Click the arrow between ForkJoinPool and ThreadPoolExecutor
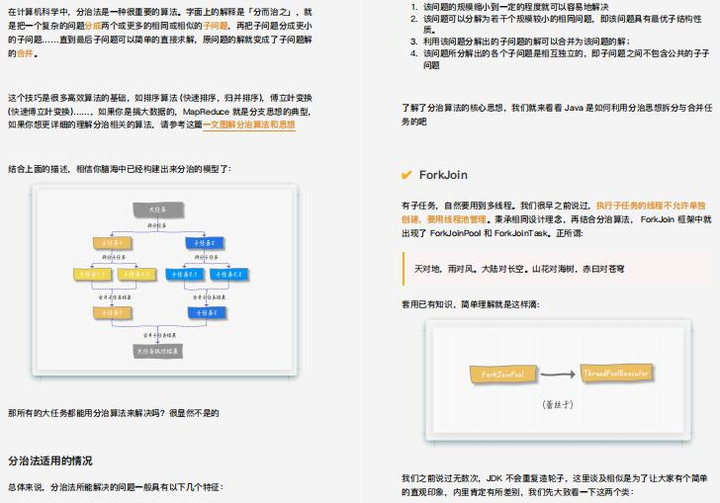 [558, 374]
